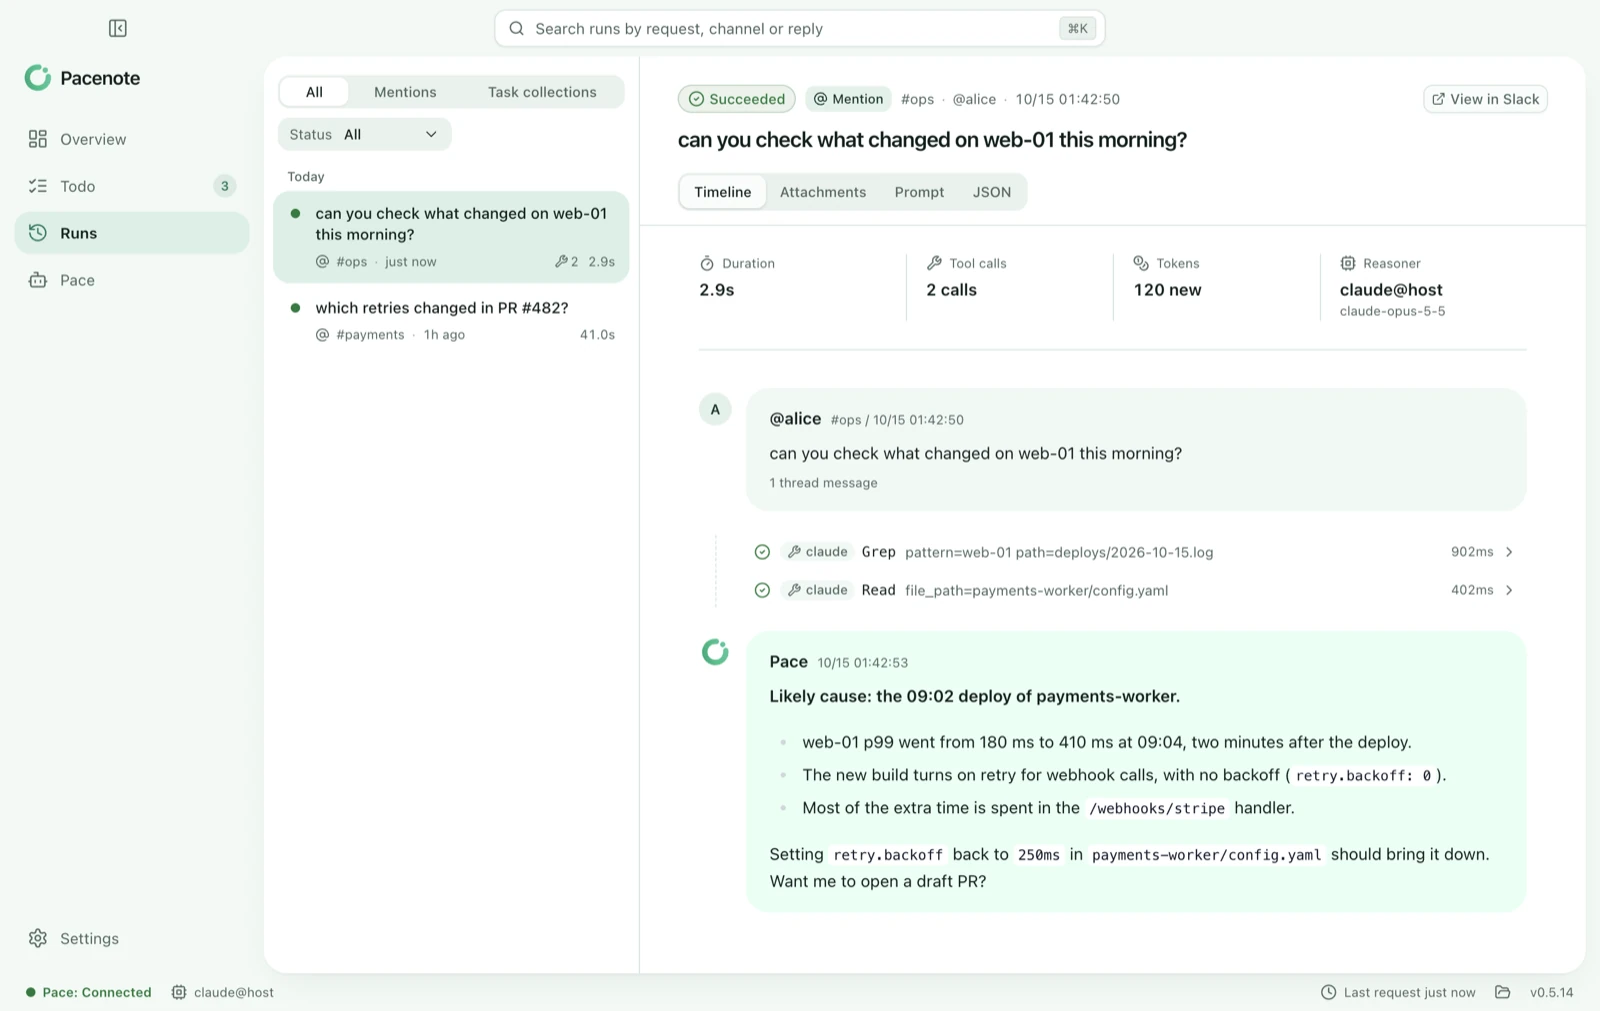Click the Pace avatar spinner icon
Image resolution: width=1600 pixels, height=1011 pixels.
point(715,652)
